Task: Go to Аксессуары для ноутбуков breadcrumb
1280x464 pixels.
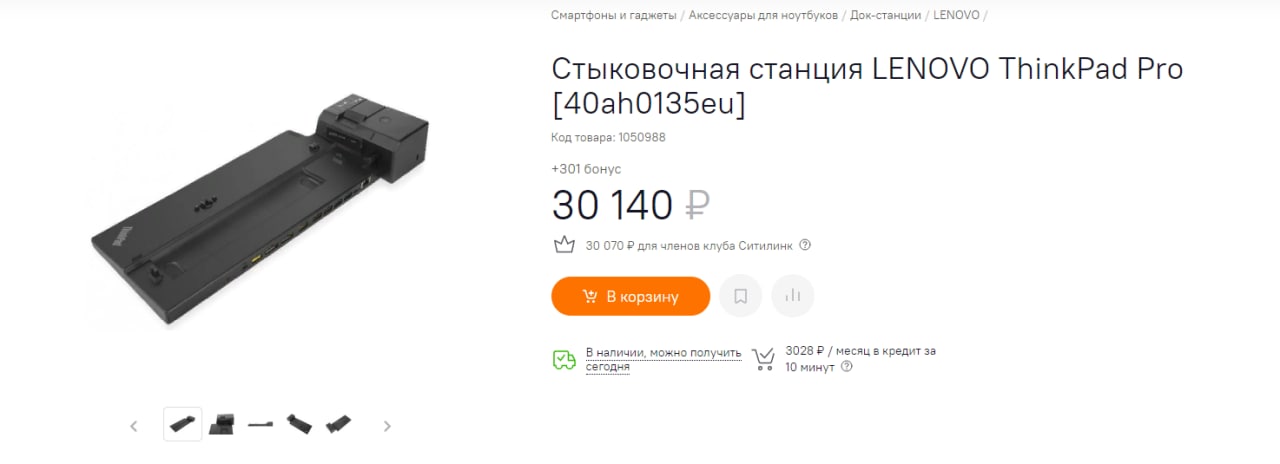Action: tap(763, 15)
